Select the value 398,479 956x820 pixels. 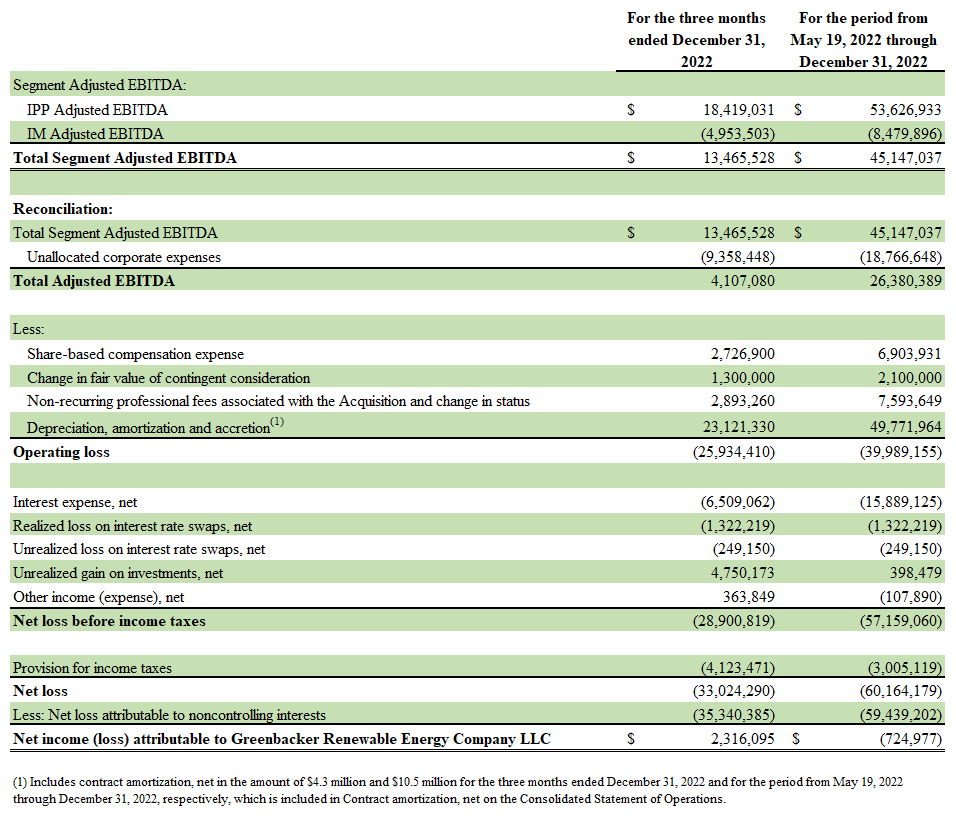pos(916,573)
